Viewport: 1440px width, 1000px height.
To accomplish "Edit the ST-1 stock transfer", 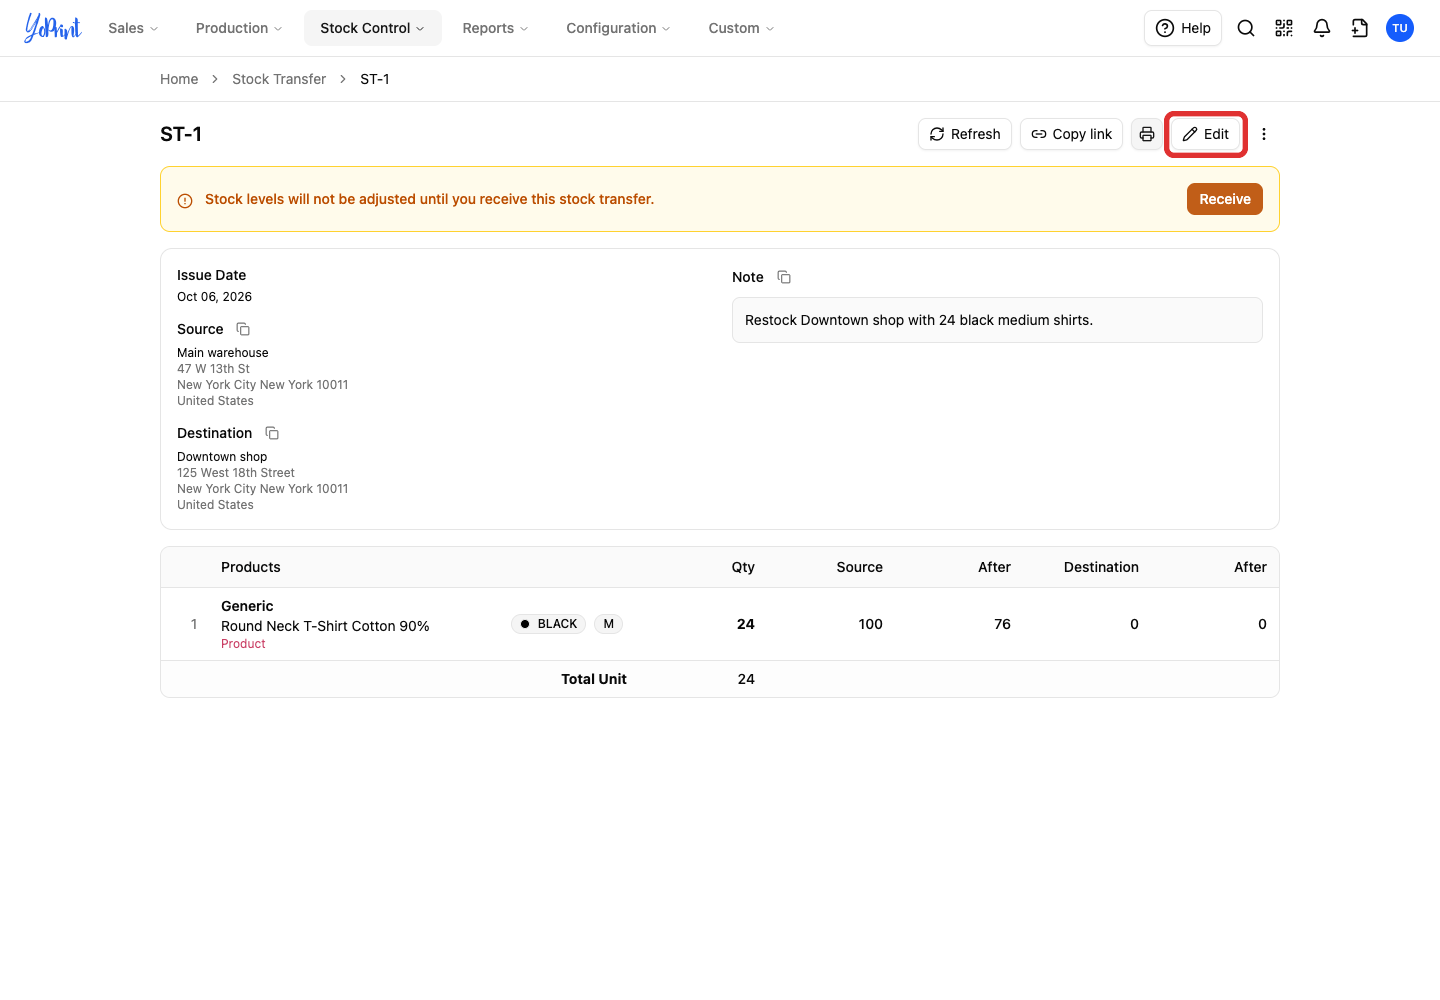I will pos(1206,134).
